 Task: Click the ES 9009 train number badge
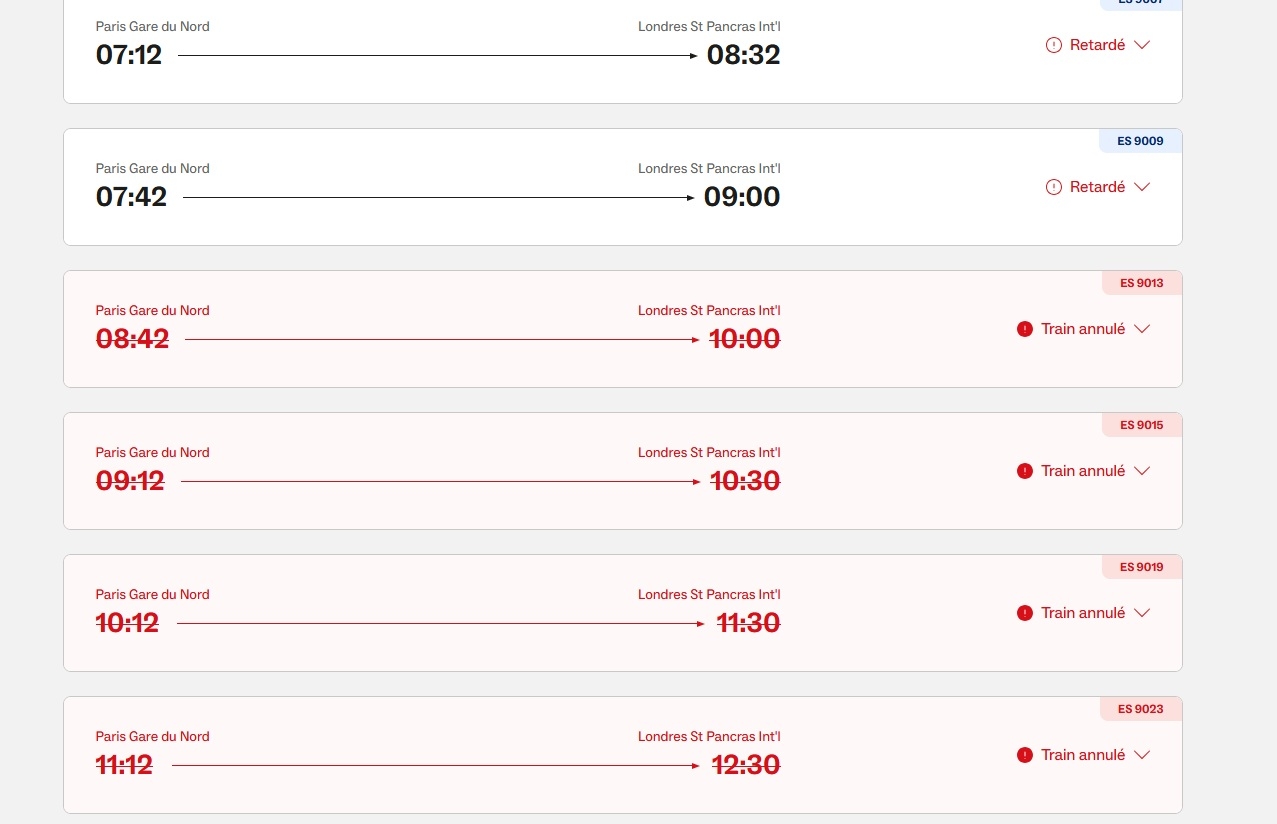point(1141,141)
